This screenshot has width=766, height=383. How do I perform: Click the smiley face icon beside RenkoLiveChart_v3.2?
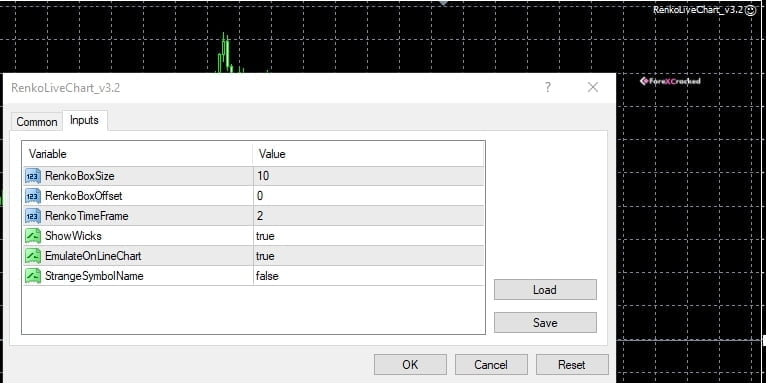click(x=750, y=10)
